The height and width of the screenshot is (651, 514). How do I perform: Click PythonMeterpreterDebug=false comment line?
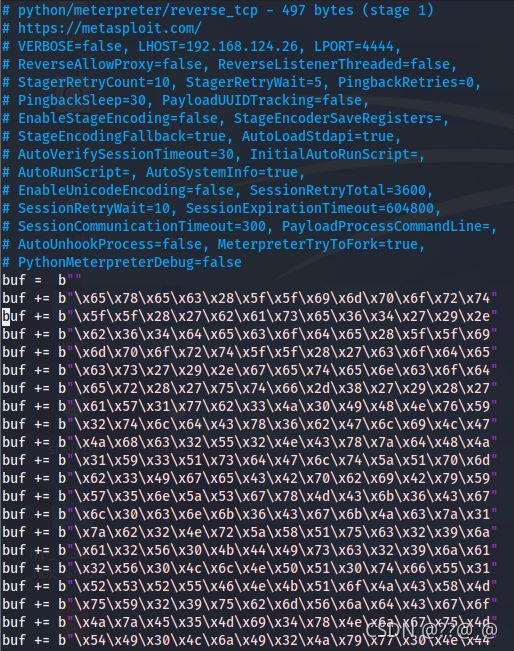tap(122, 262)
